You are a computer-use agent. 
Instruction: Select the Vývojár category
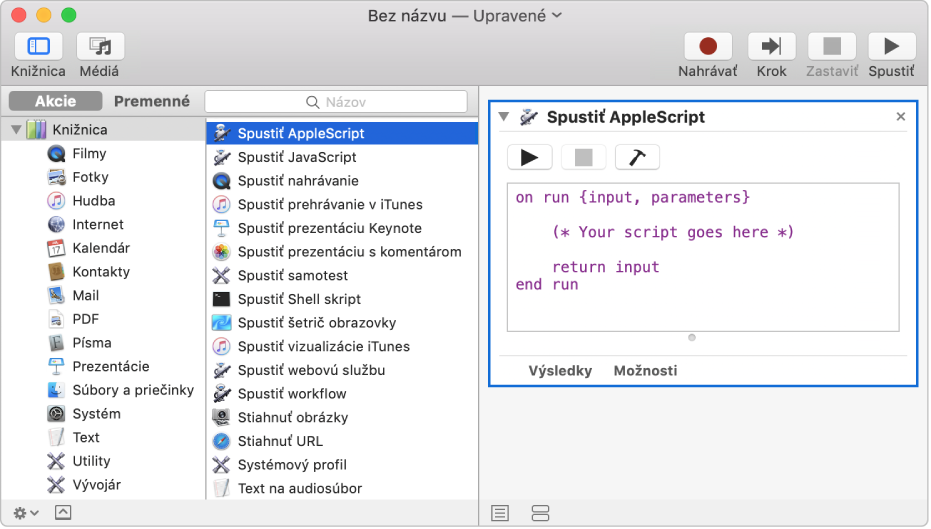pyautogui.click(x=96, y=486)
